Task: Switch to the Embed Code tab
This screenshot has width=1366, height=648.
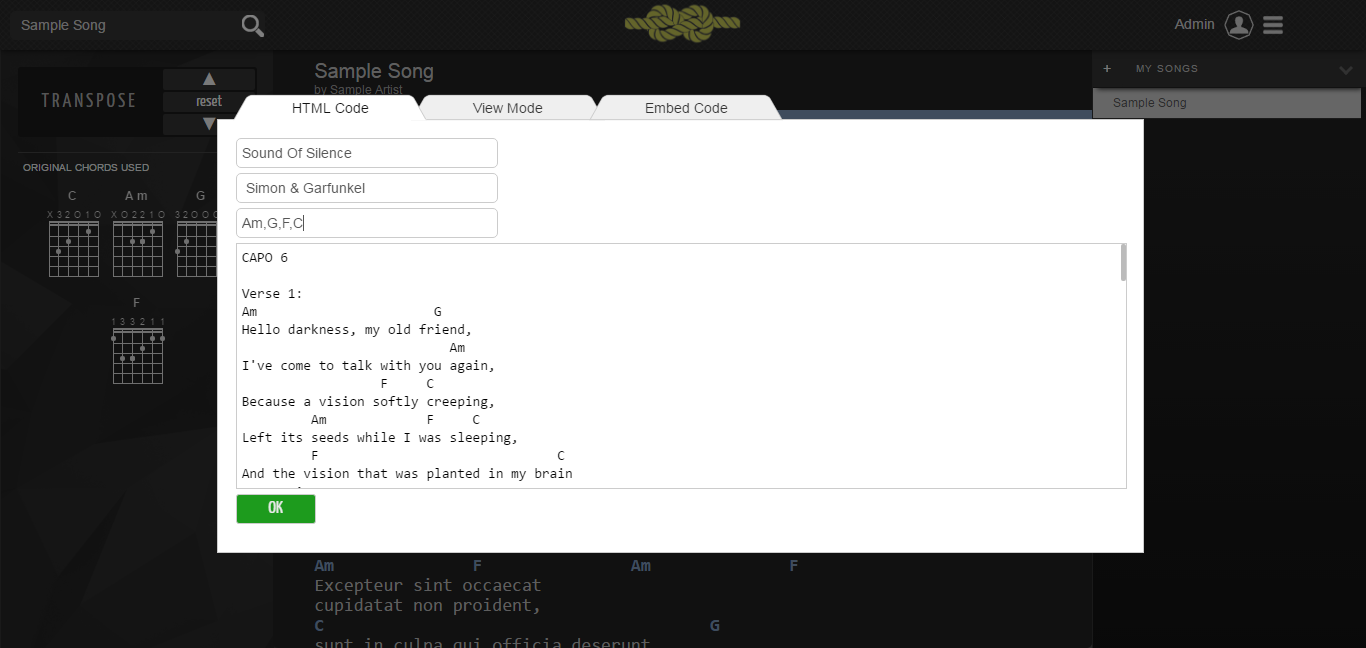Action: [x=686, y=108]
